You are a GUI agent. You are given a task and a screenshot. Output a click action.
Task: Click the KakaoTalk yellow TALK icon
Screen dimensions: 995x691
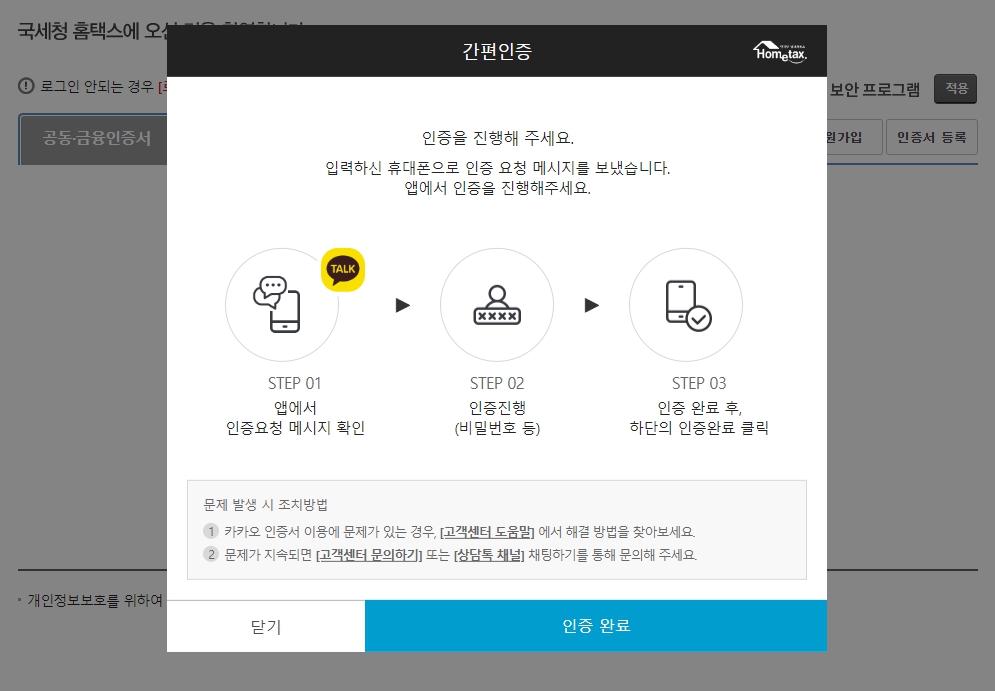point(343,270)
